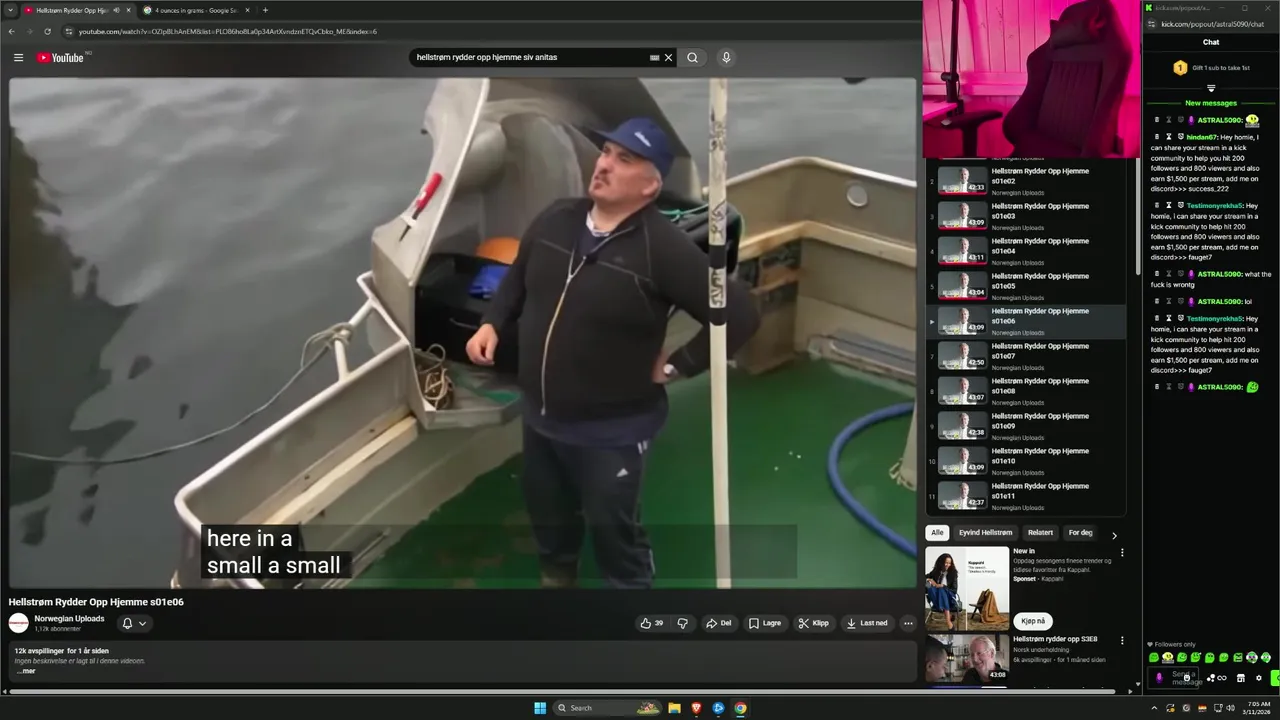Show hidden system tray icons
The height and width of the screenshot is (720, 1280).
1154,708
